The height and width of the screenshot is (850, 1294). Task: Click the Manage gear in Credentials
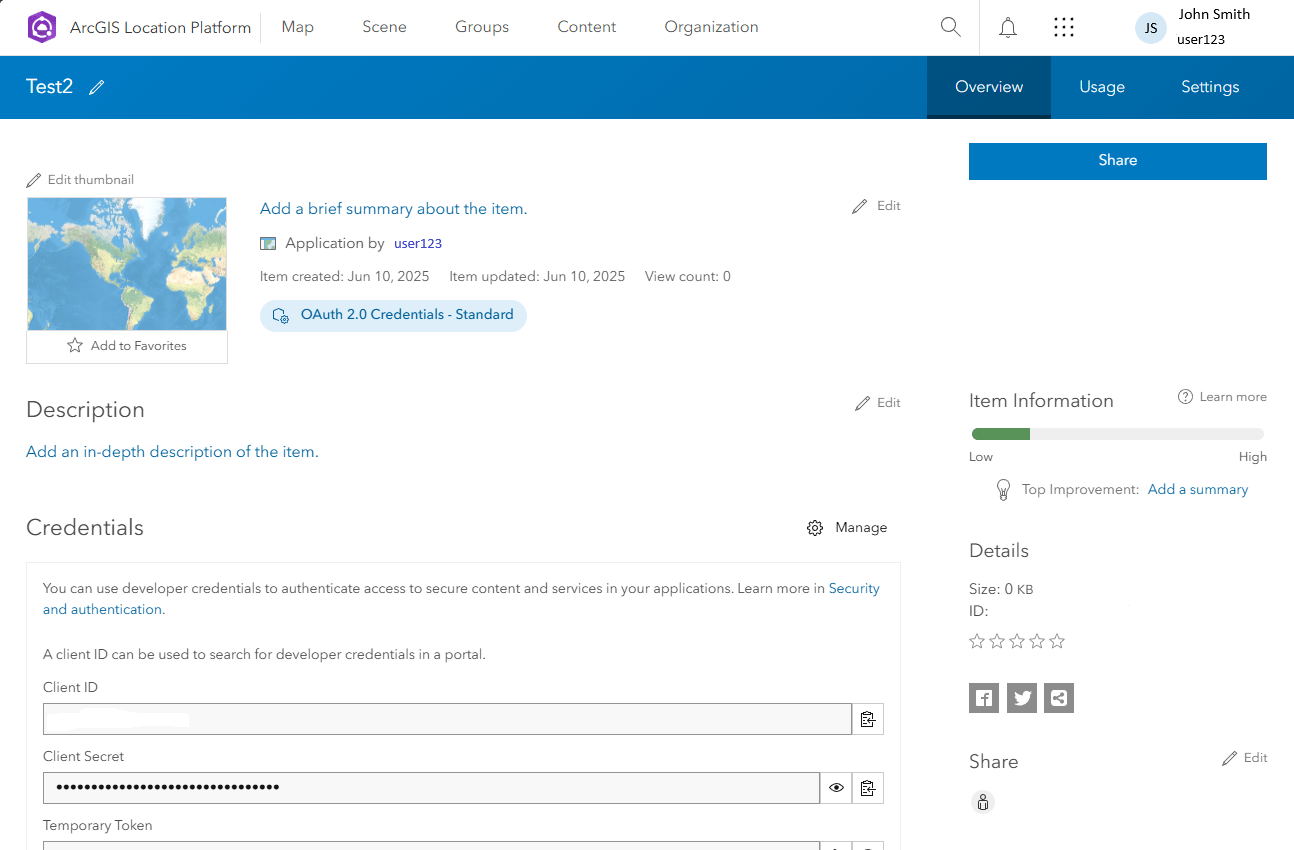coord(815,528)
